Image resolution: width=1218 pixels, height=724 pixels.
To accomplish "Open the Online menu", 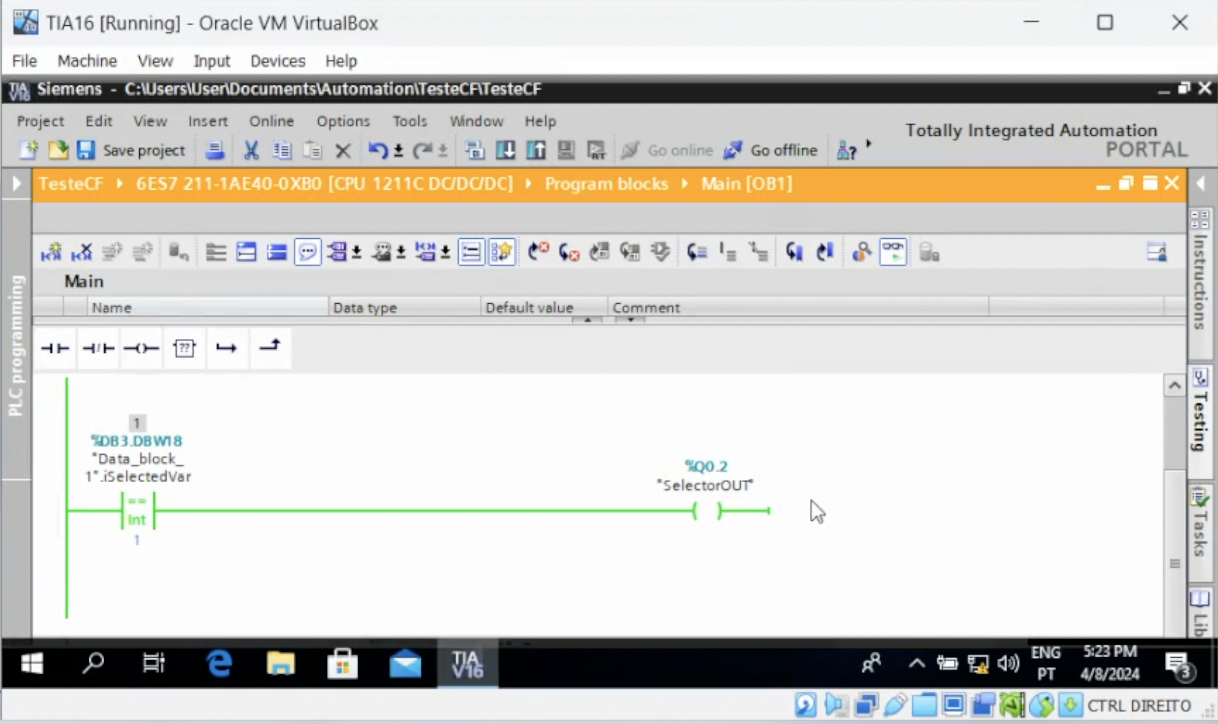I will 271,121.
